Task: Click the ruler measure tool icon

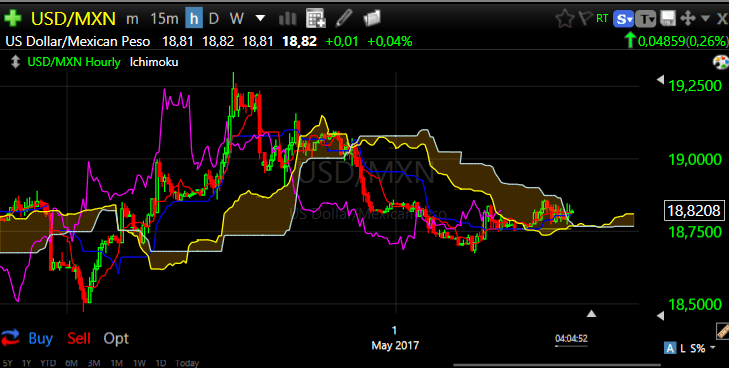Action: pyautogui.click(x=722, y=331)
